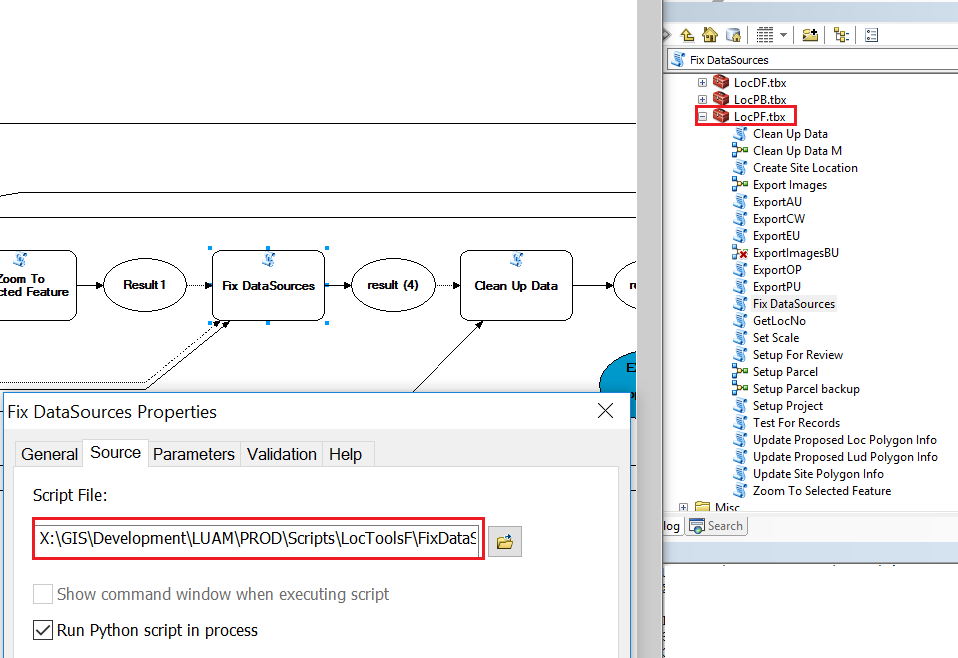The height and width of the screenshot is (658, 958).
Task: Collapse the LocPF.tbx toolbox
Action: tap(703, 117)
